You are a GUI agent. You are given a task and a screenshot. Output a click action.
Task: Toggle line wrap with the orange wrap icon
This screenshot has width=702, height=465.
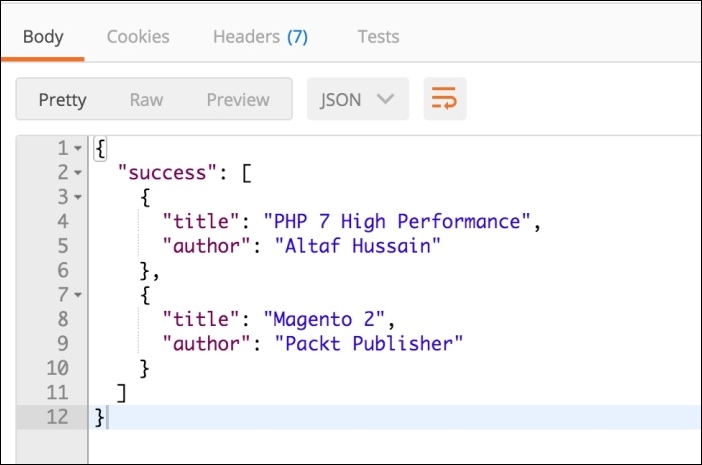[445, 99]
